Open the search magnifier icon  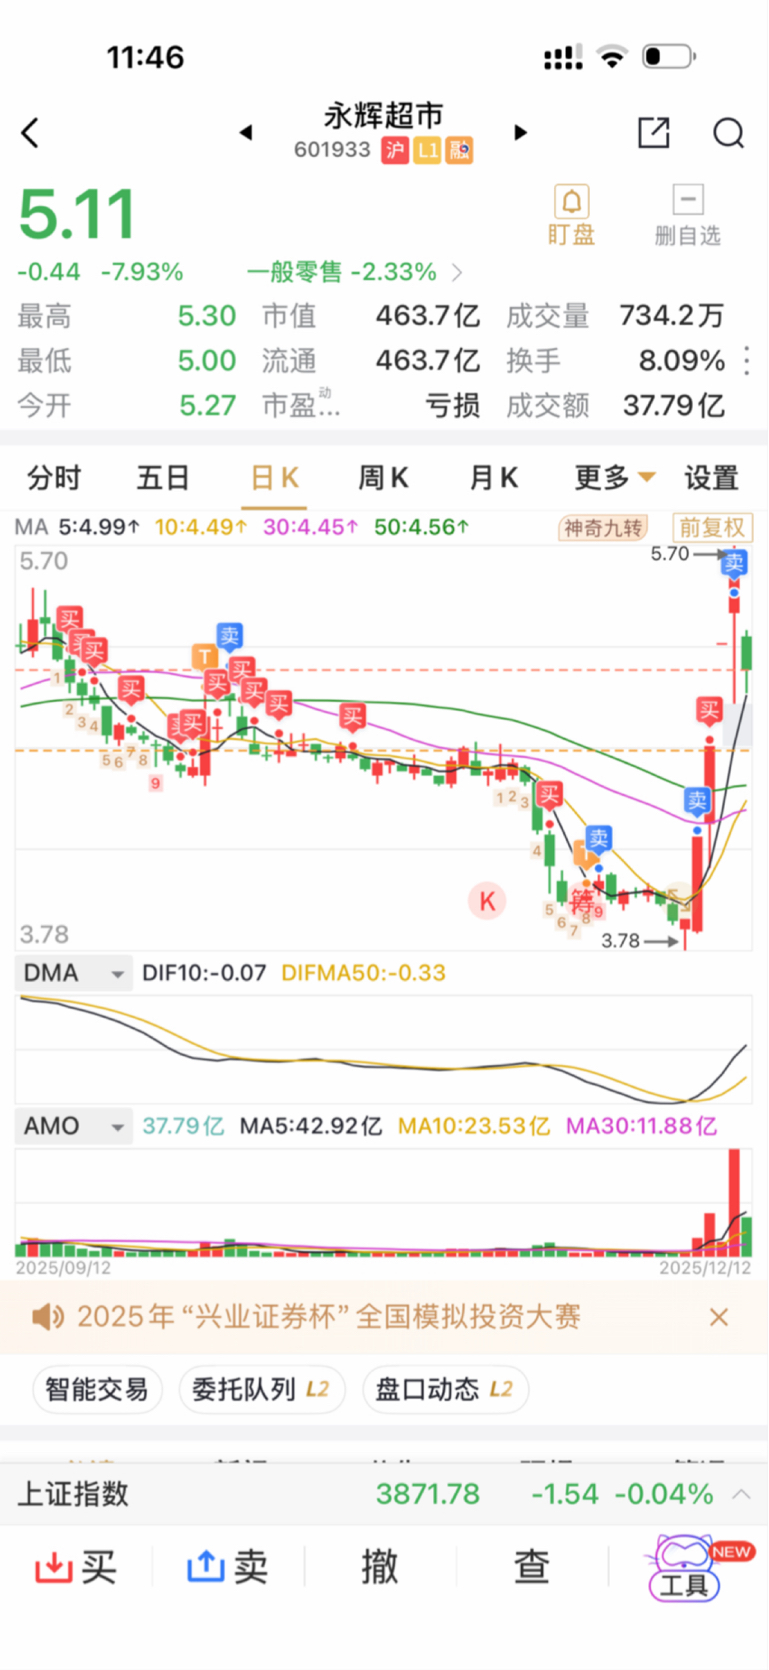pyautogui.click(x=729, y=132)
